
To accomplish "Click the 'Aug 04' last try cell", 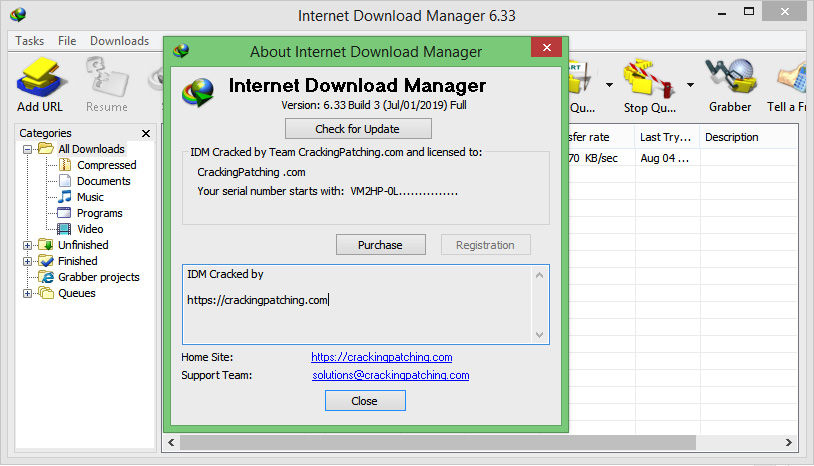I will [664, 158].
